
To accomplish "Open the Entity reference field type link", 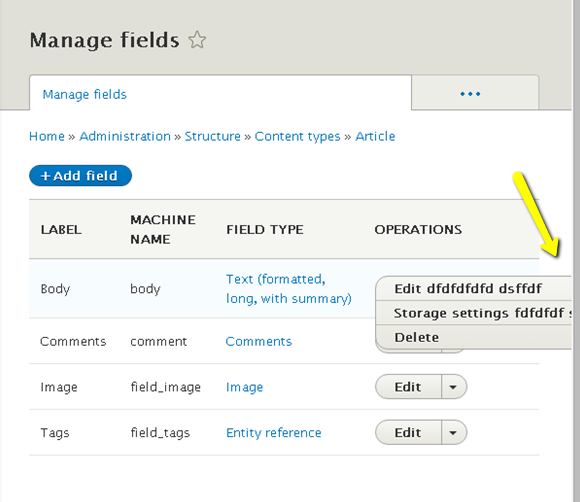I will [x=274, y=432].
